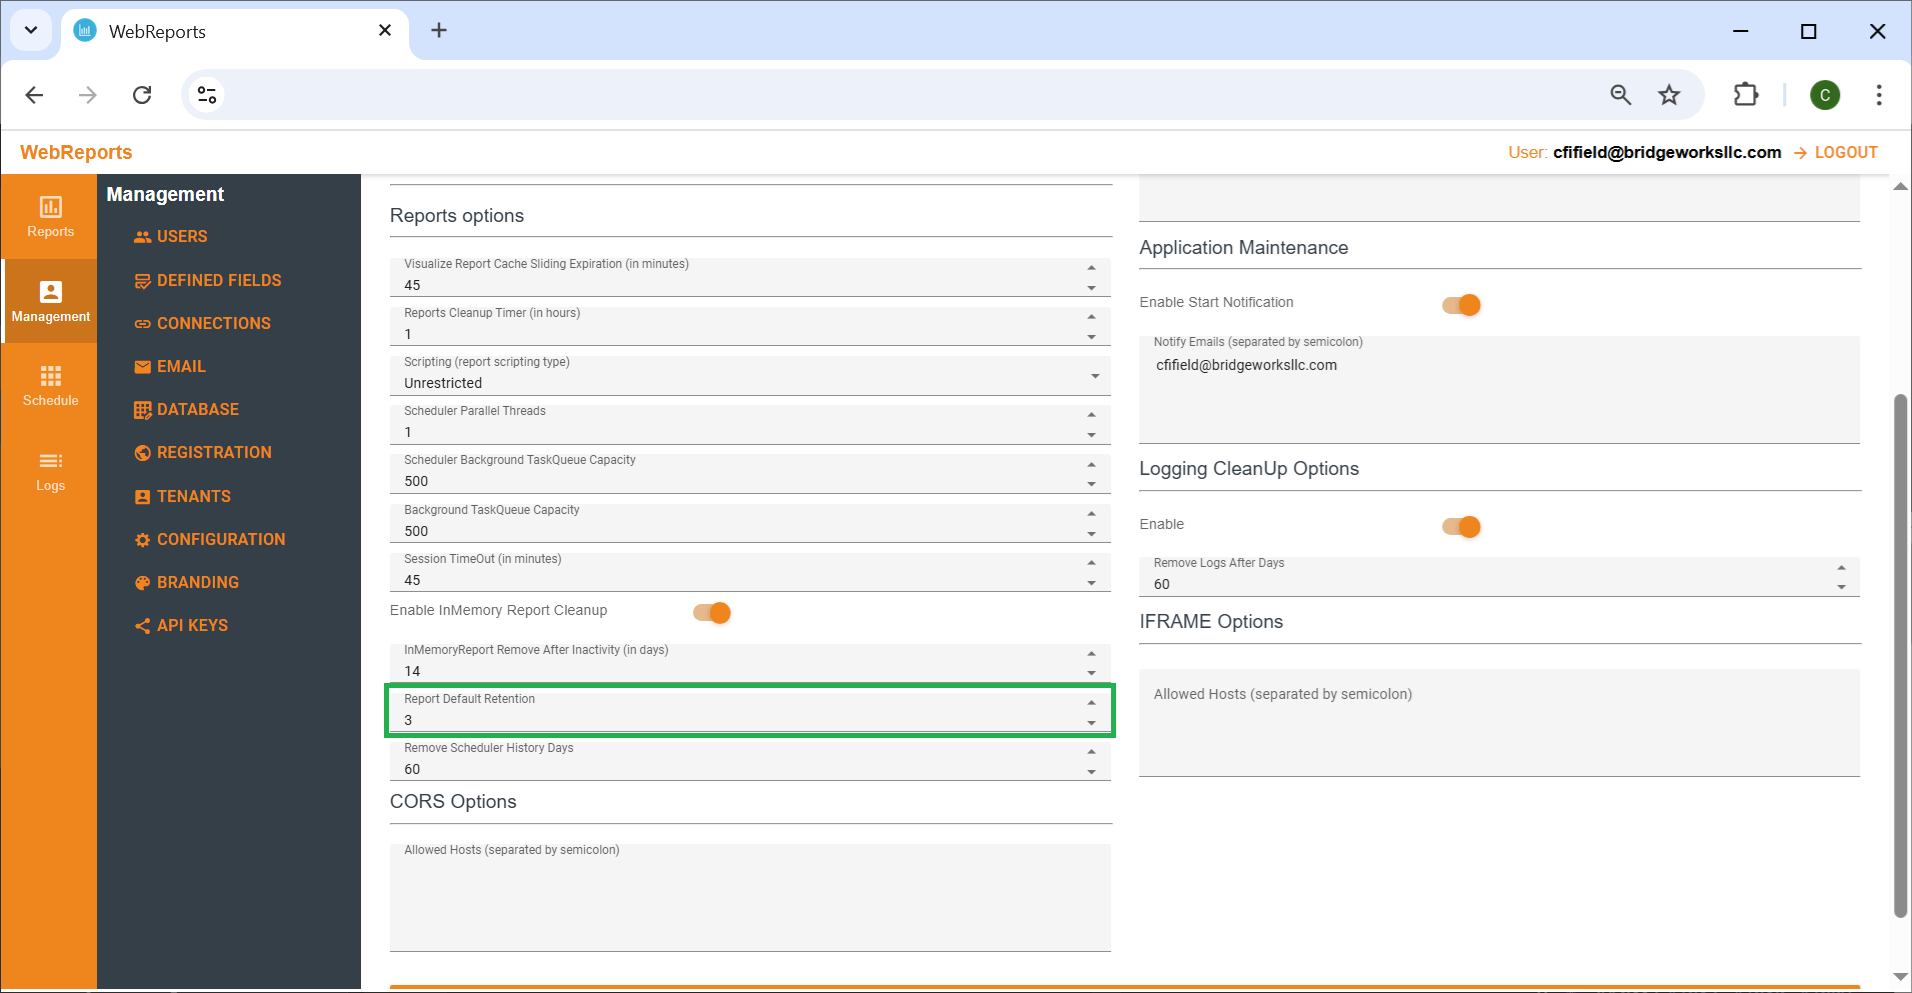Click the browser forward arrow

[x=88, y=95]
